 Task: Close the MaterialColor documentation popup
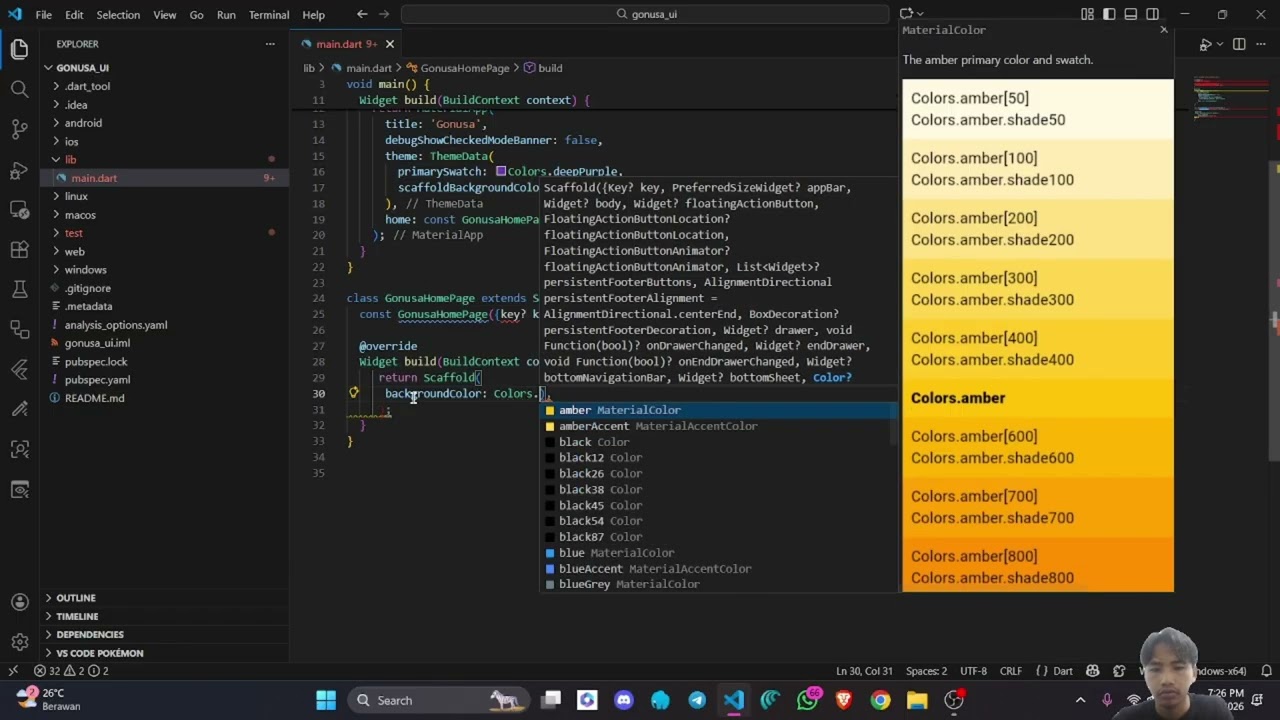[1163, 30]
